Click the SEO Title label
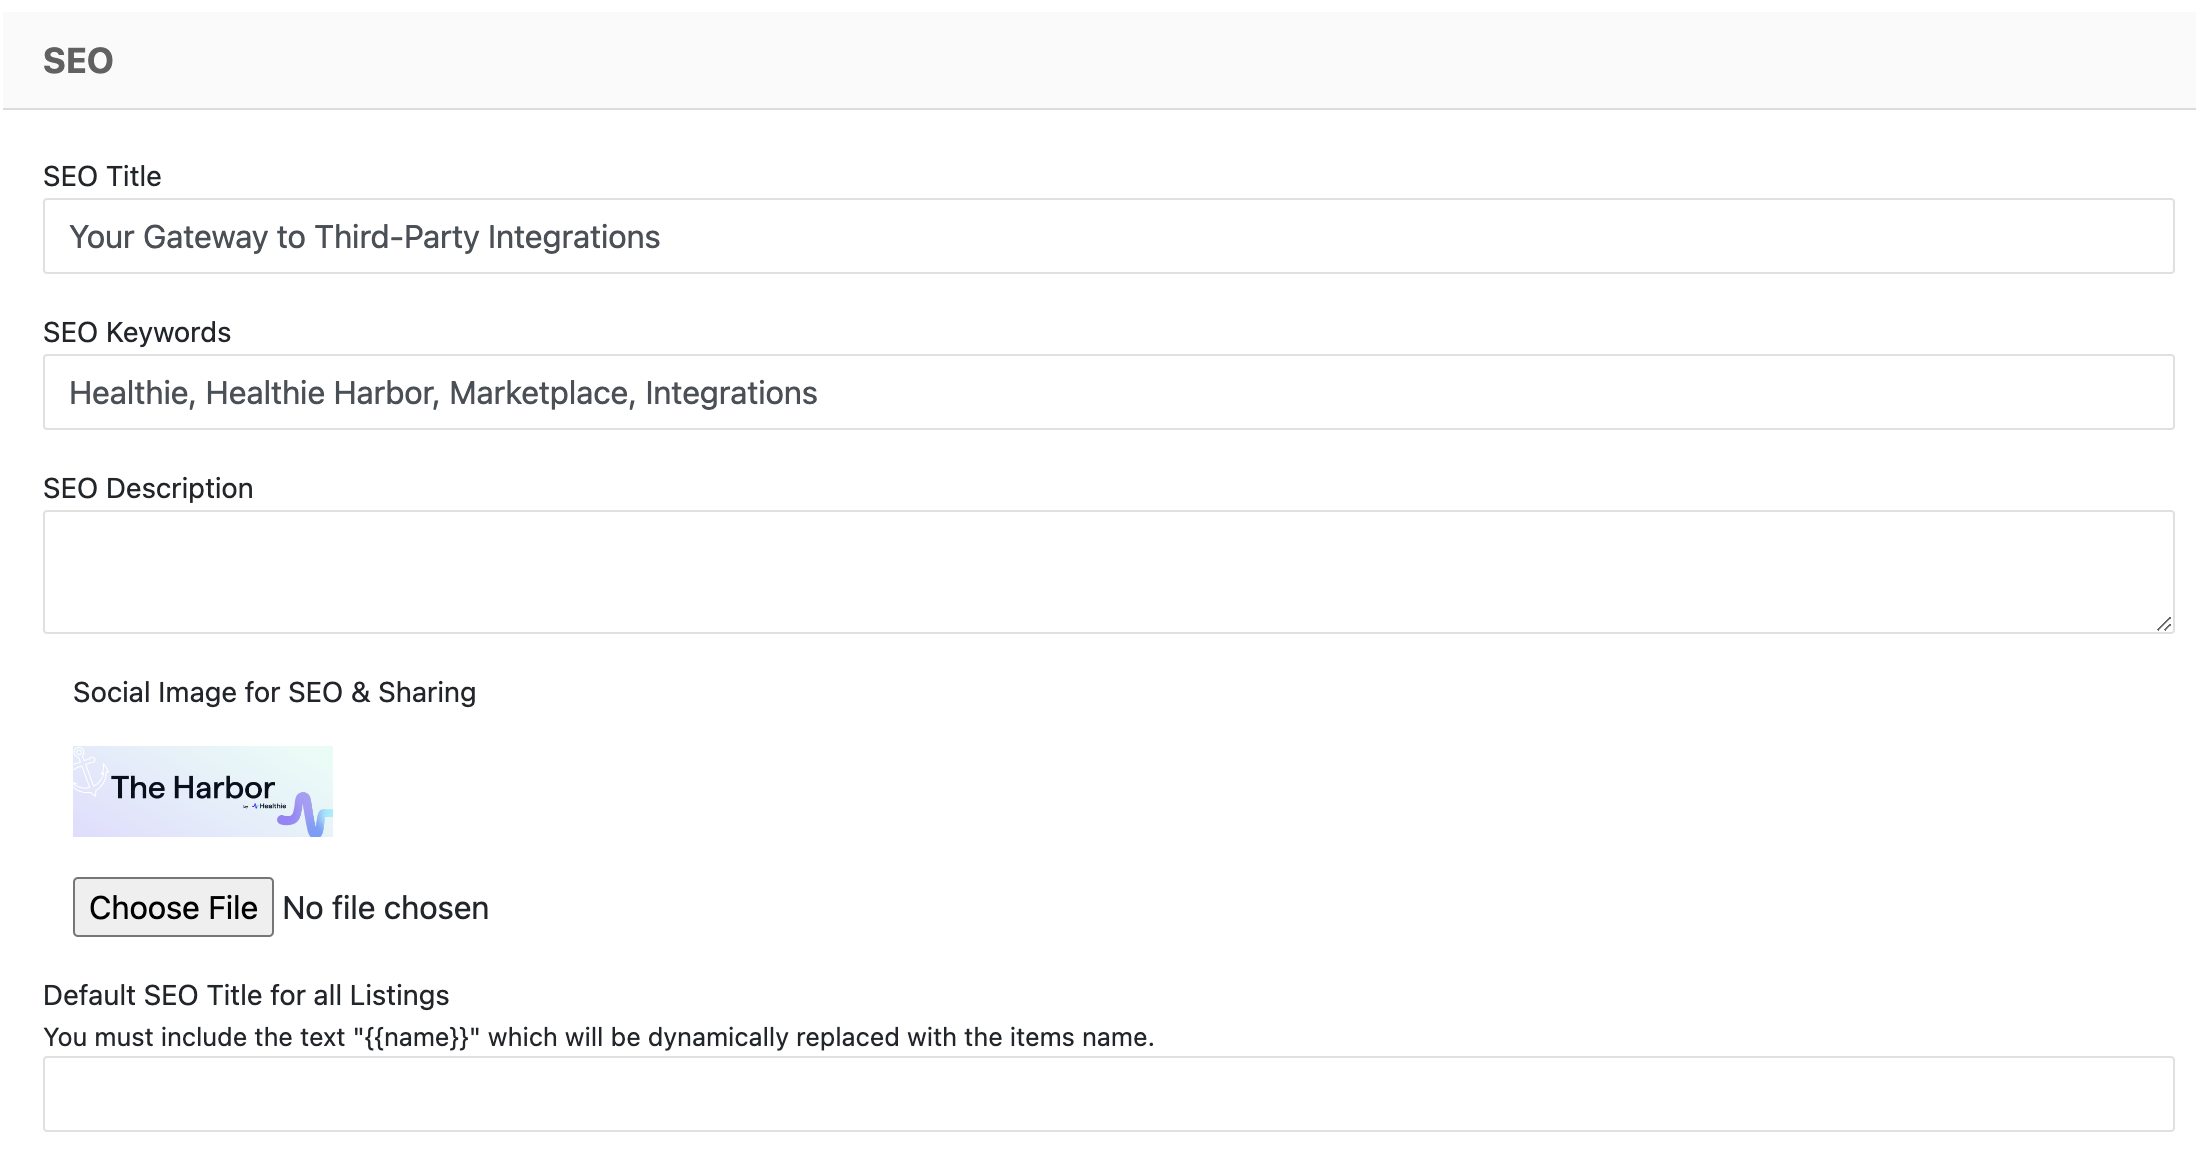Image resolution: width=2196 pixels, height=1168 pixels. (x=102, y=176)
